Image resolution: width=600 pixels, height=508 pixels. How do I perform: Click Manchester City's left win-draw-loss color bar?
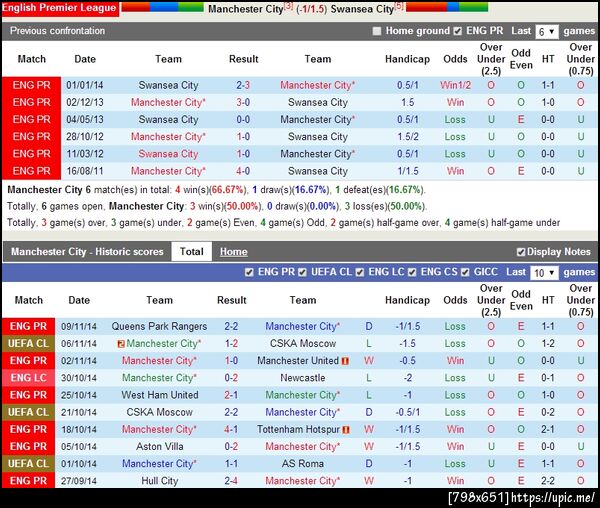[162, 7]
